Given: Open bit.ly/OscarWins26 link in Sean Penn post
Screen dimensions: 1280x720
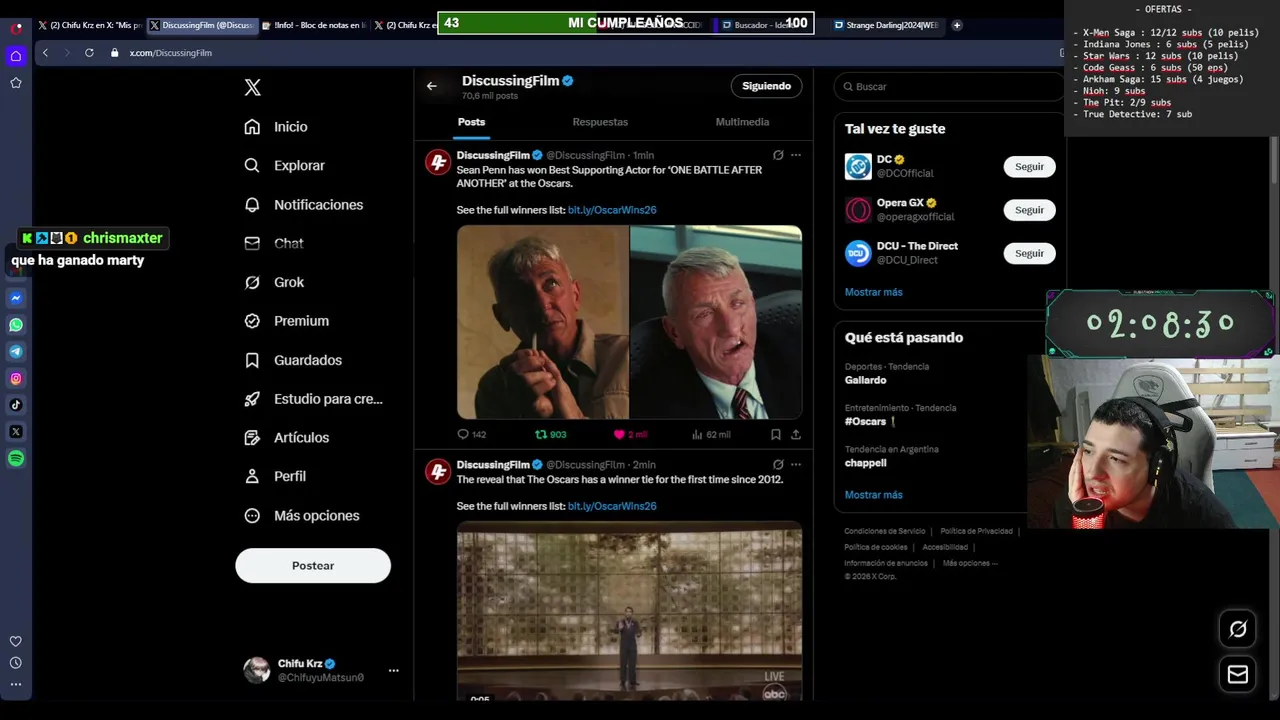Looking at the screenshot, I should point(612,210).
